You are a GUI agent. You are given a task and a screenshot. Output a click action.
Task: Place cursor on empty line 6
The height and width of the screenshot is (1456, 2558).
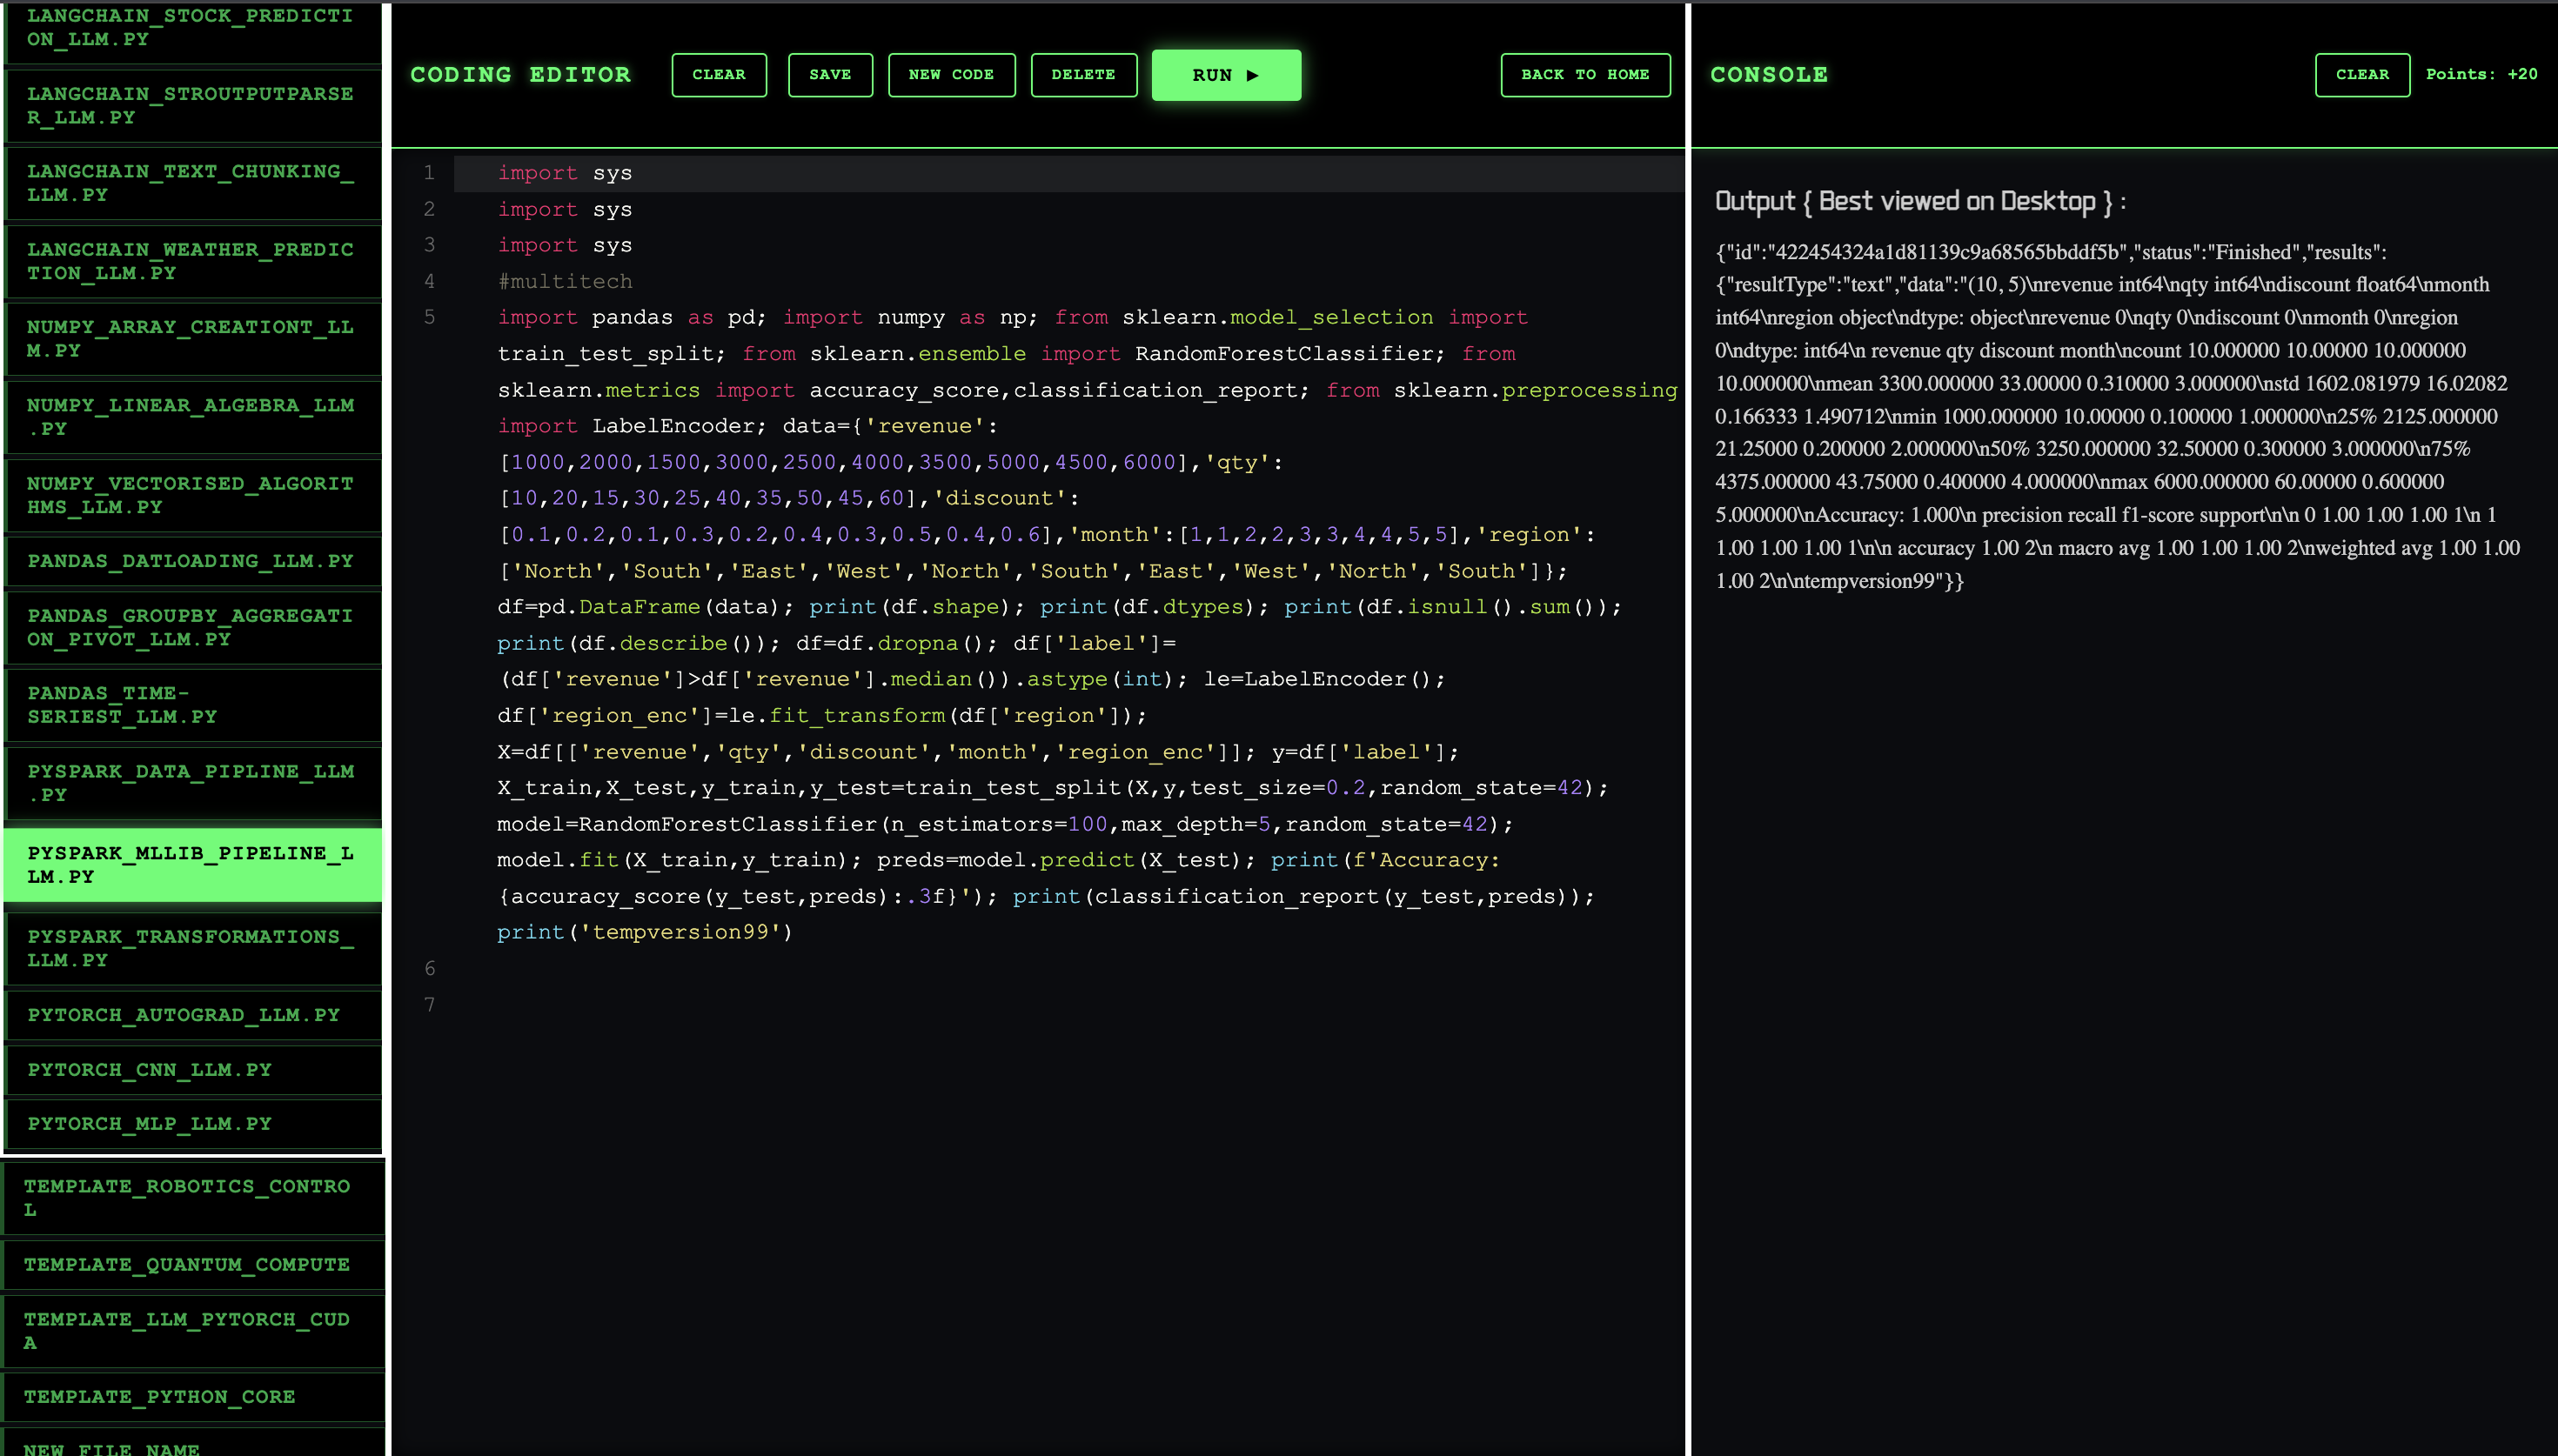pyautogui.click(x=1068, y=969)
